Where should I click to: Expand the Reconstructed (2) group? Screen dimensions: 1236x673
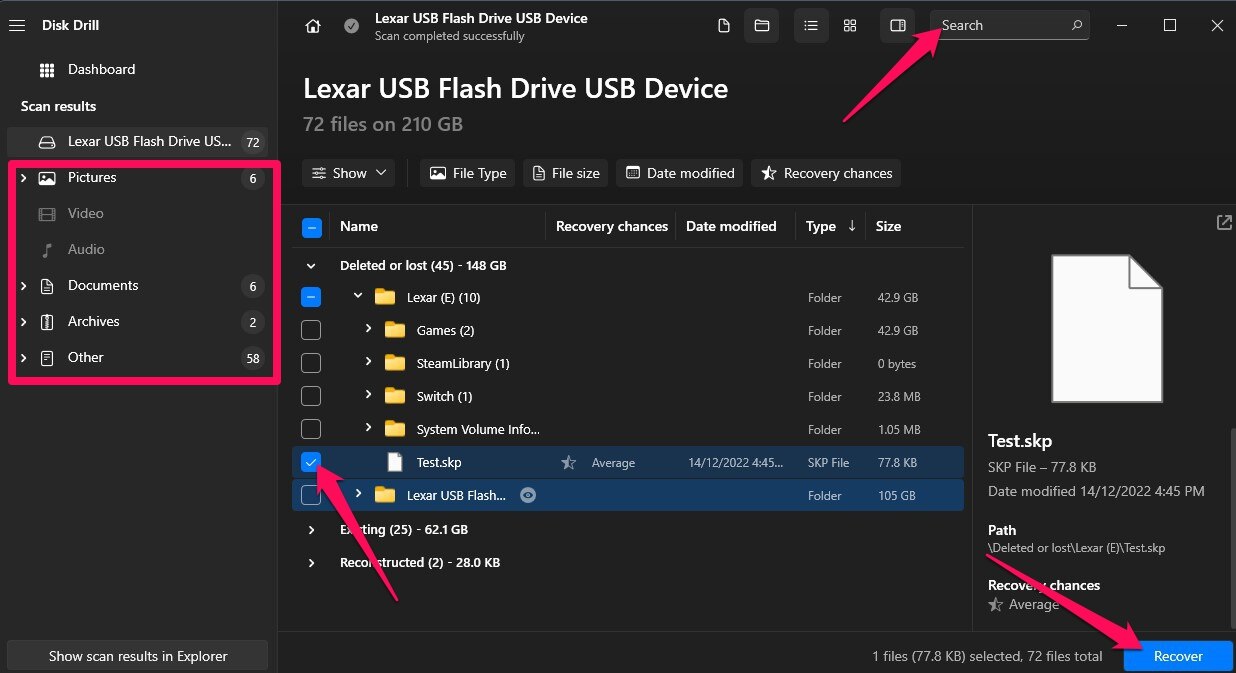[311, 563]
